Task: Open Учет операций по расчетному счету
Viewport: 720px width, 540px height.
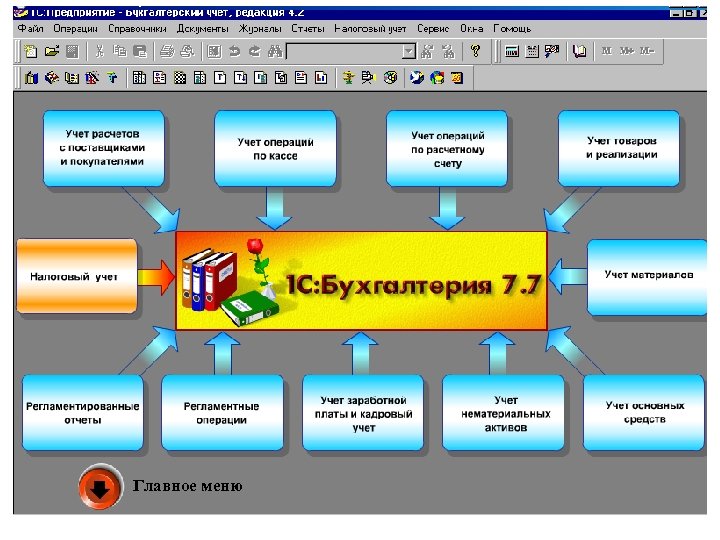Action: pos(447,148)
